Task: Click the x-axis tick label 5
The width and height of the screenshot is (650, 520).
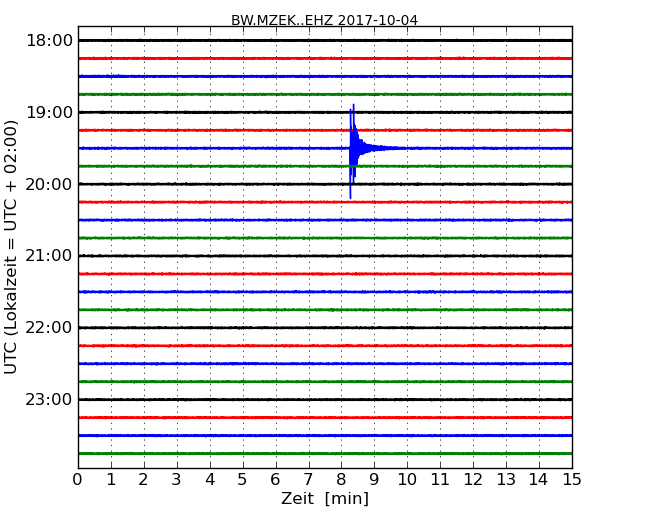Action: click(243, 480)
